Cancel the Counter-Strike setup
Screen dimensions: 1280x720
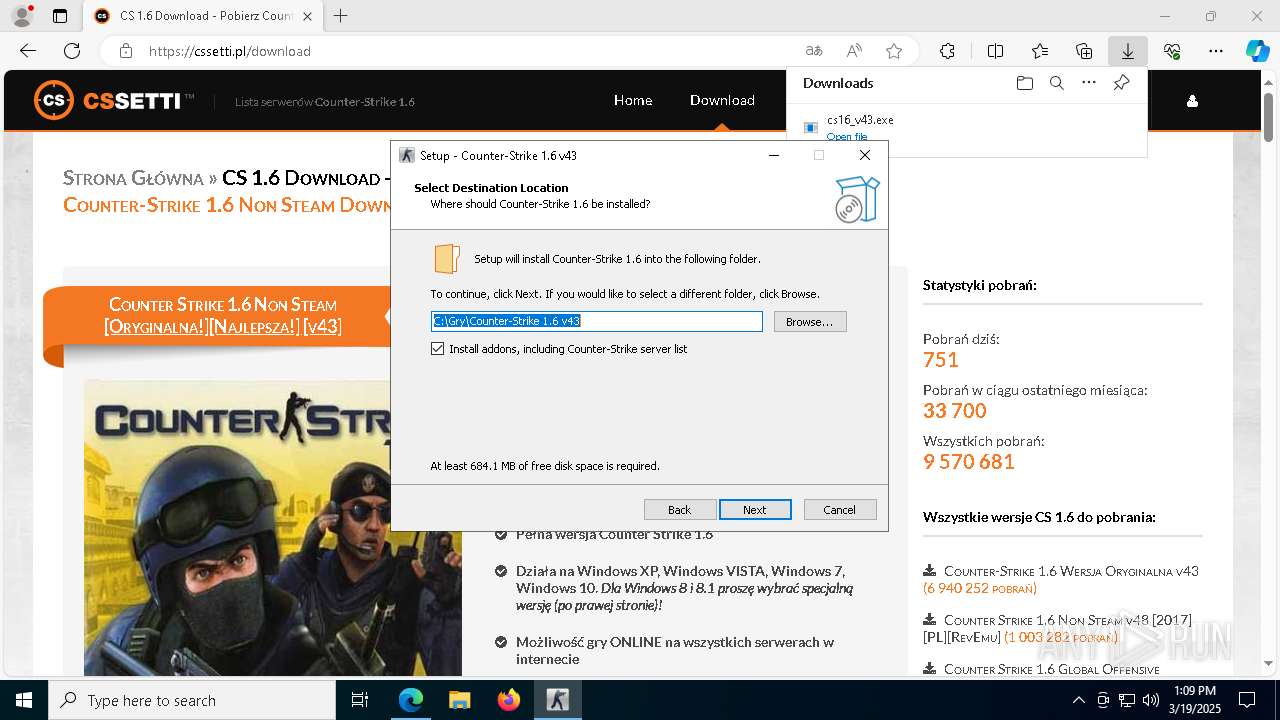[x=840, y=510]
